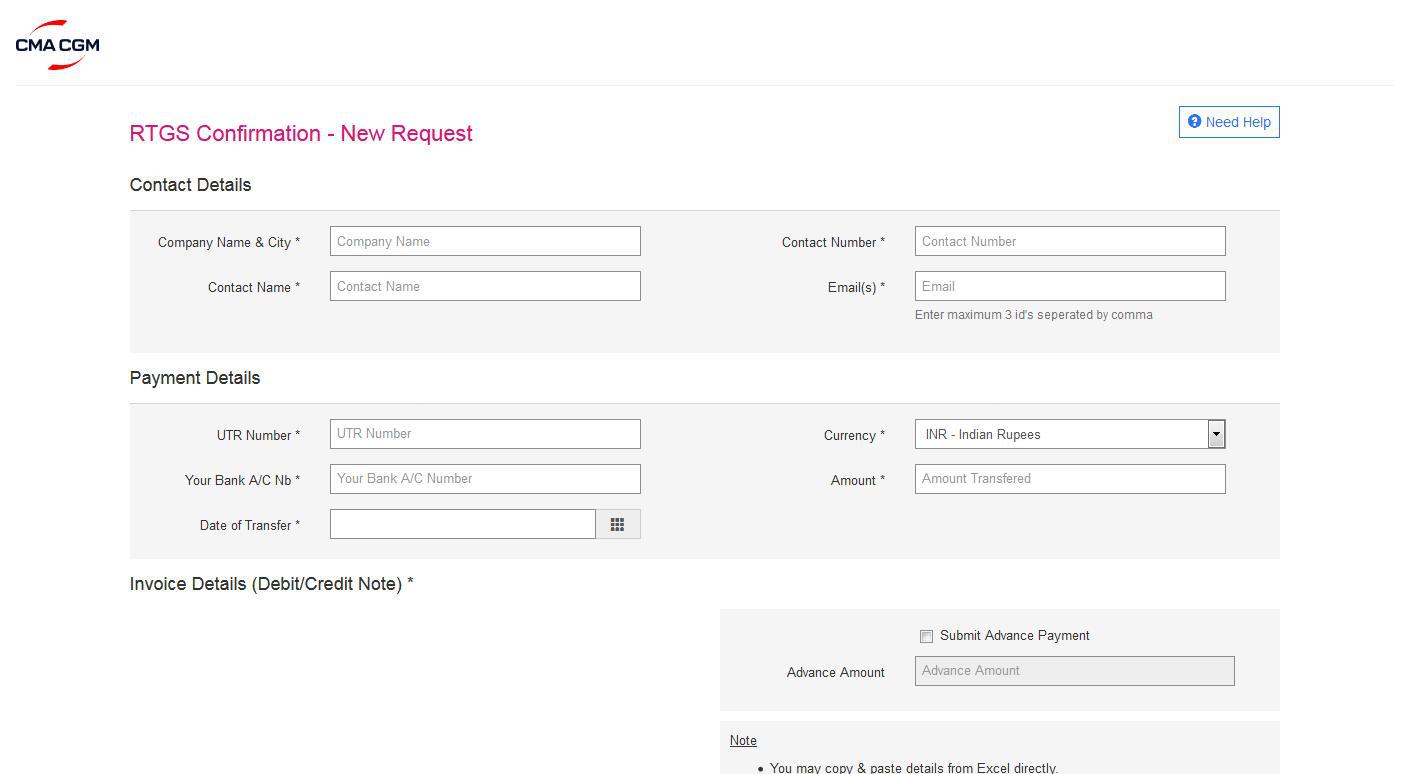
Task: Click the Advance Amount field
Action: (1075, 671)
